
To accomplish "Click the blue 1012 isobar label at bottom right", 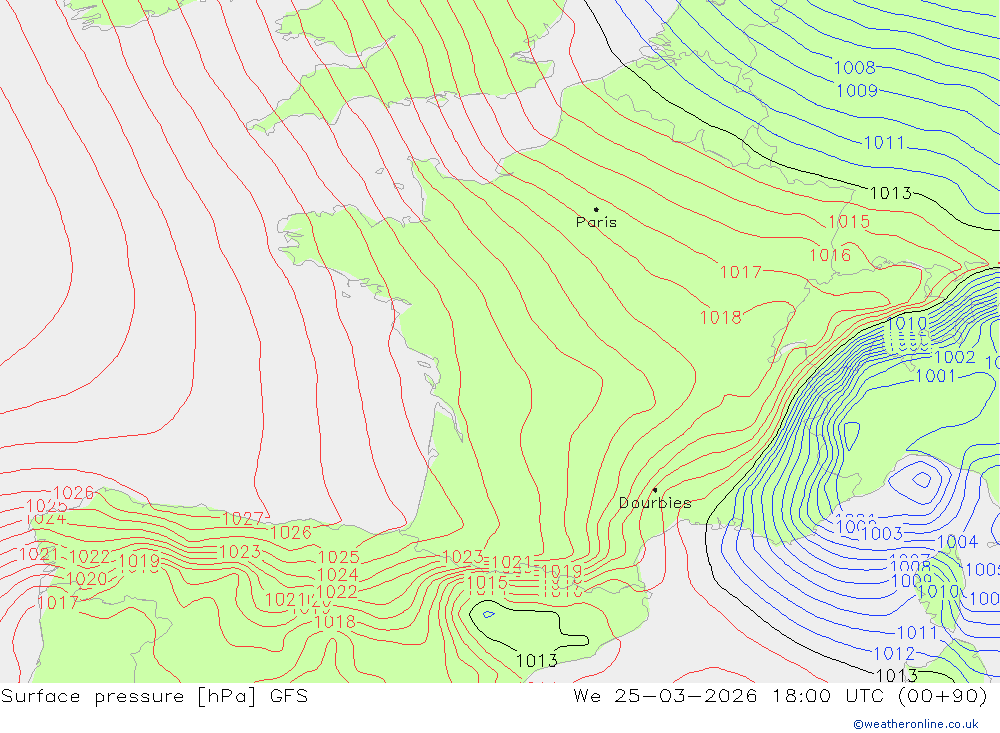I will tap(894, 654).
